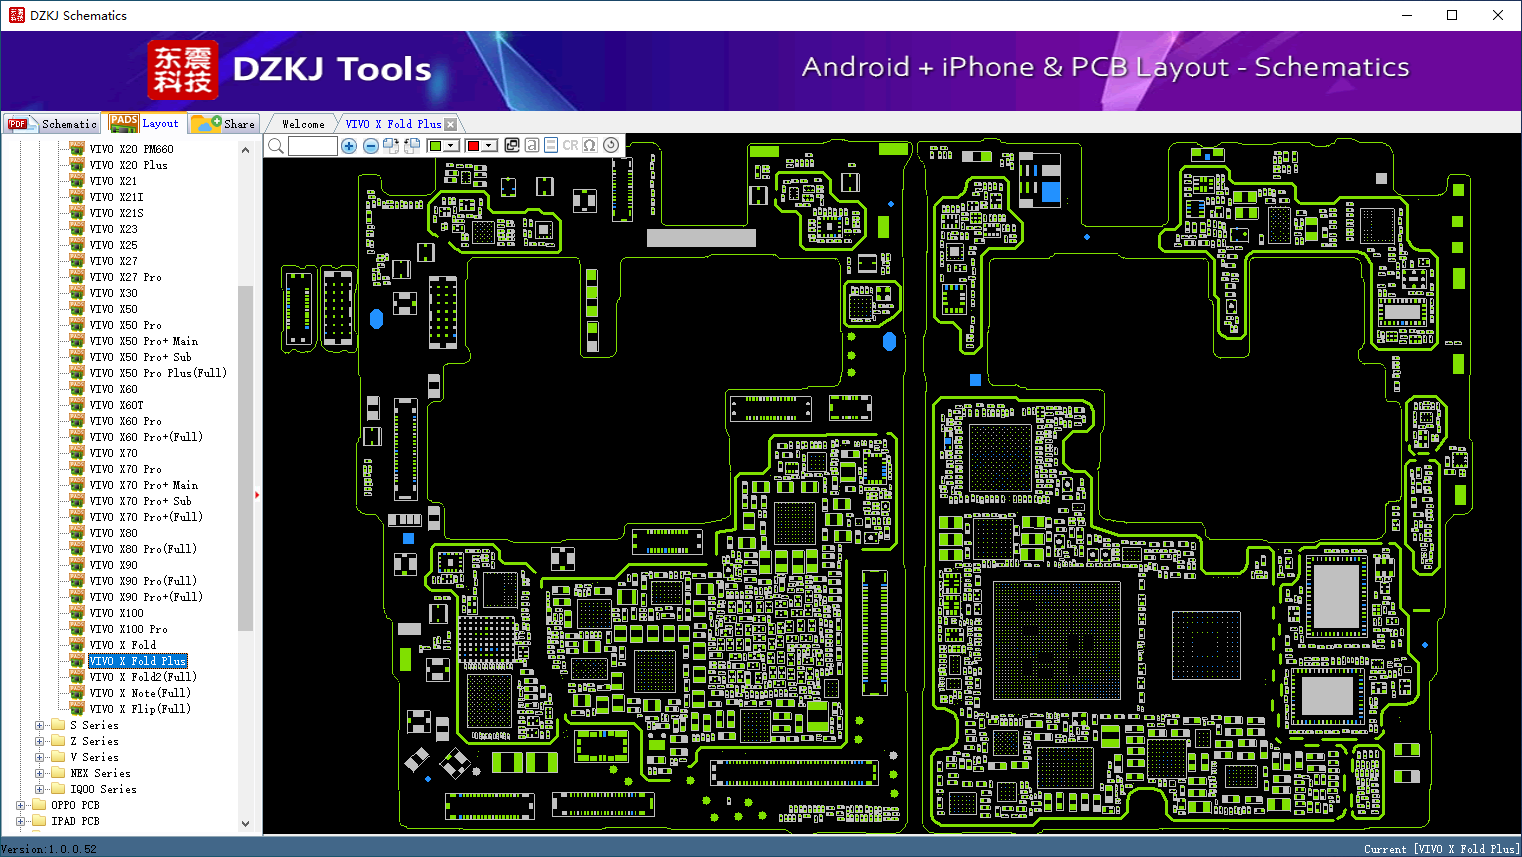
Task: Open the Share tab
Action: point(224,124)
